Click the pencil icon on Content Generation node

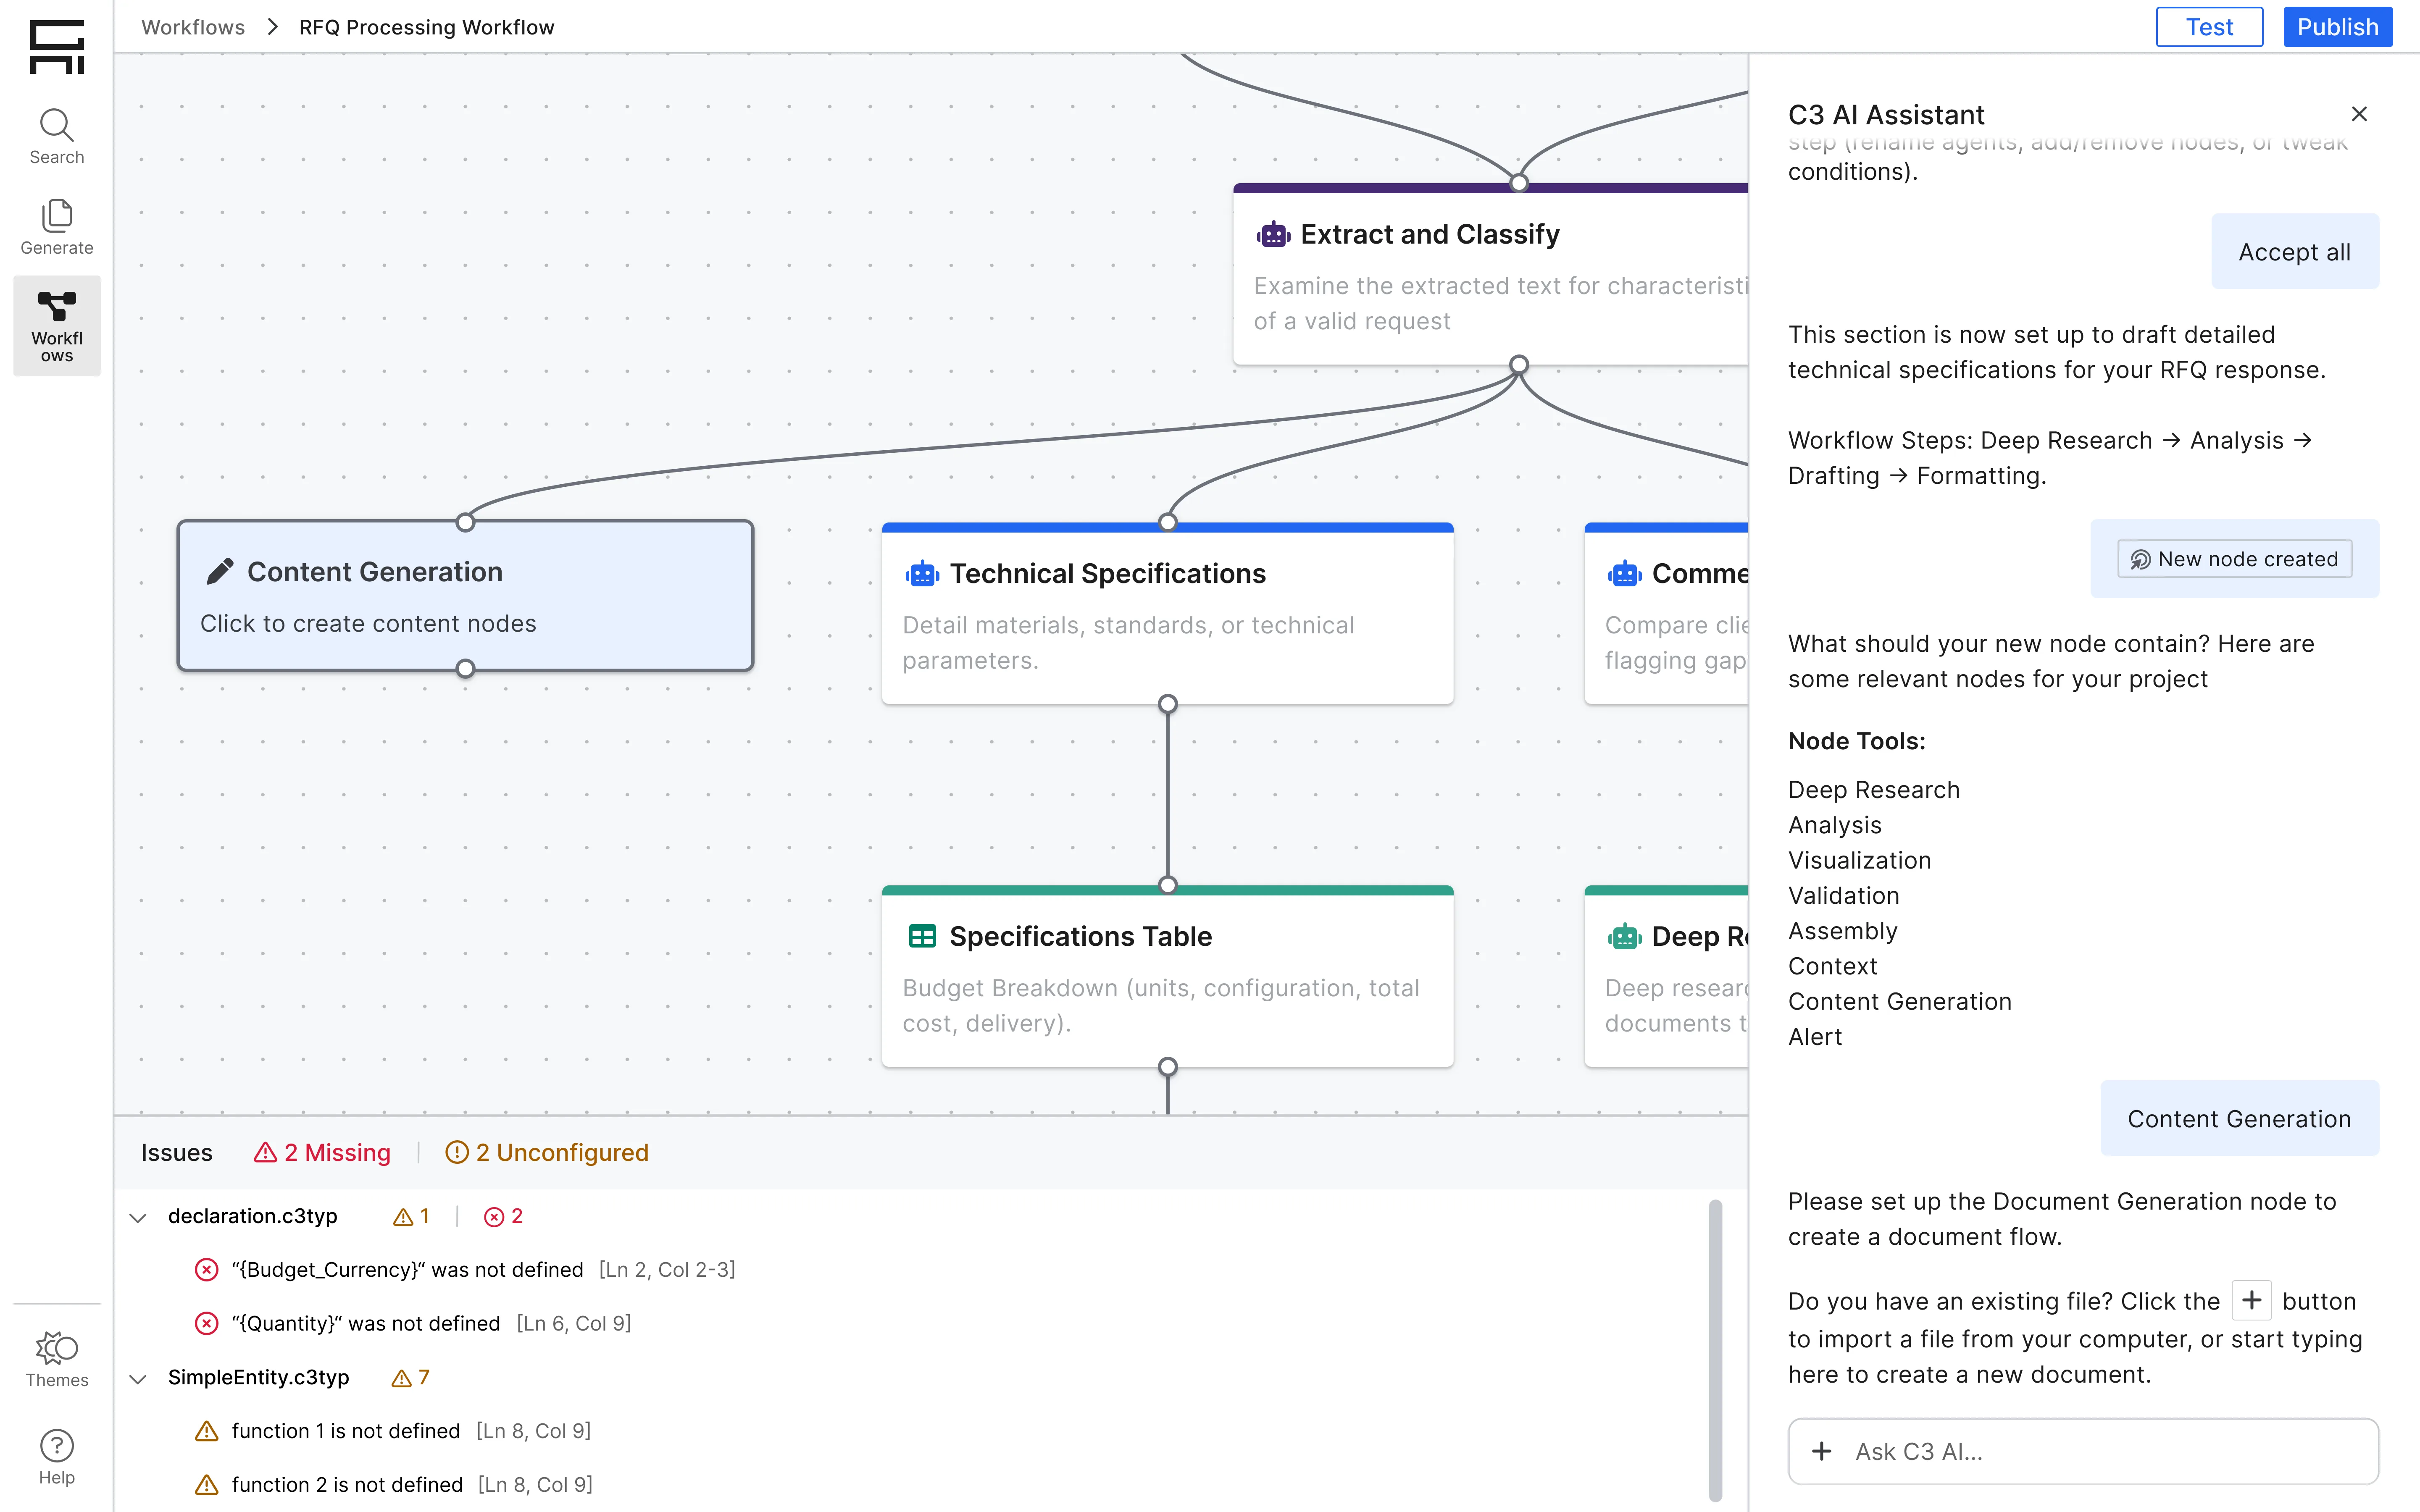click(x=220, y=571)
